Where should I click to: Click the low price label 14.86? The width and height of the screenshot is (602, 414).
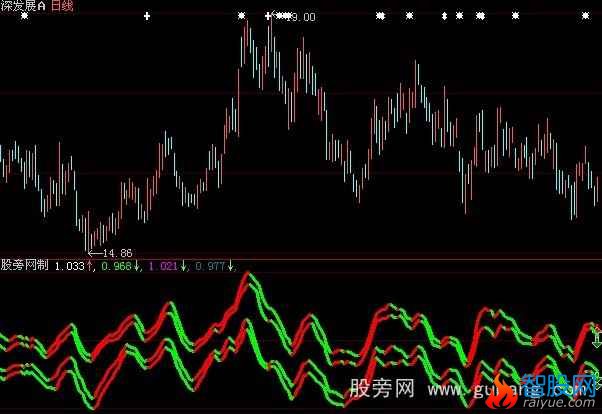tap(117, 253)
